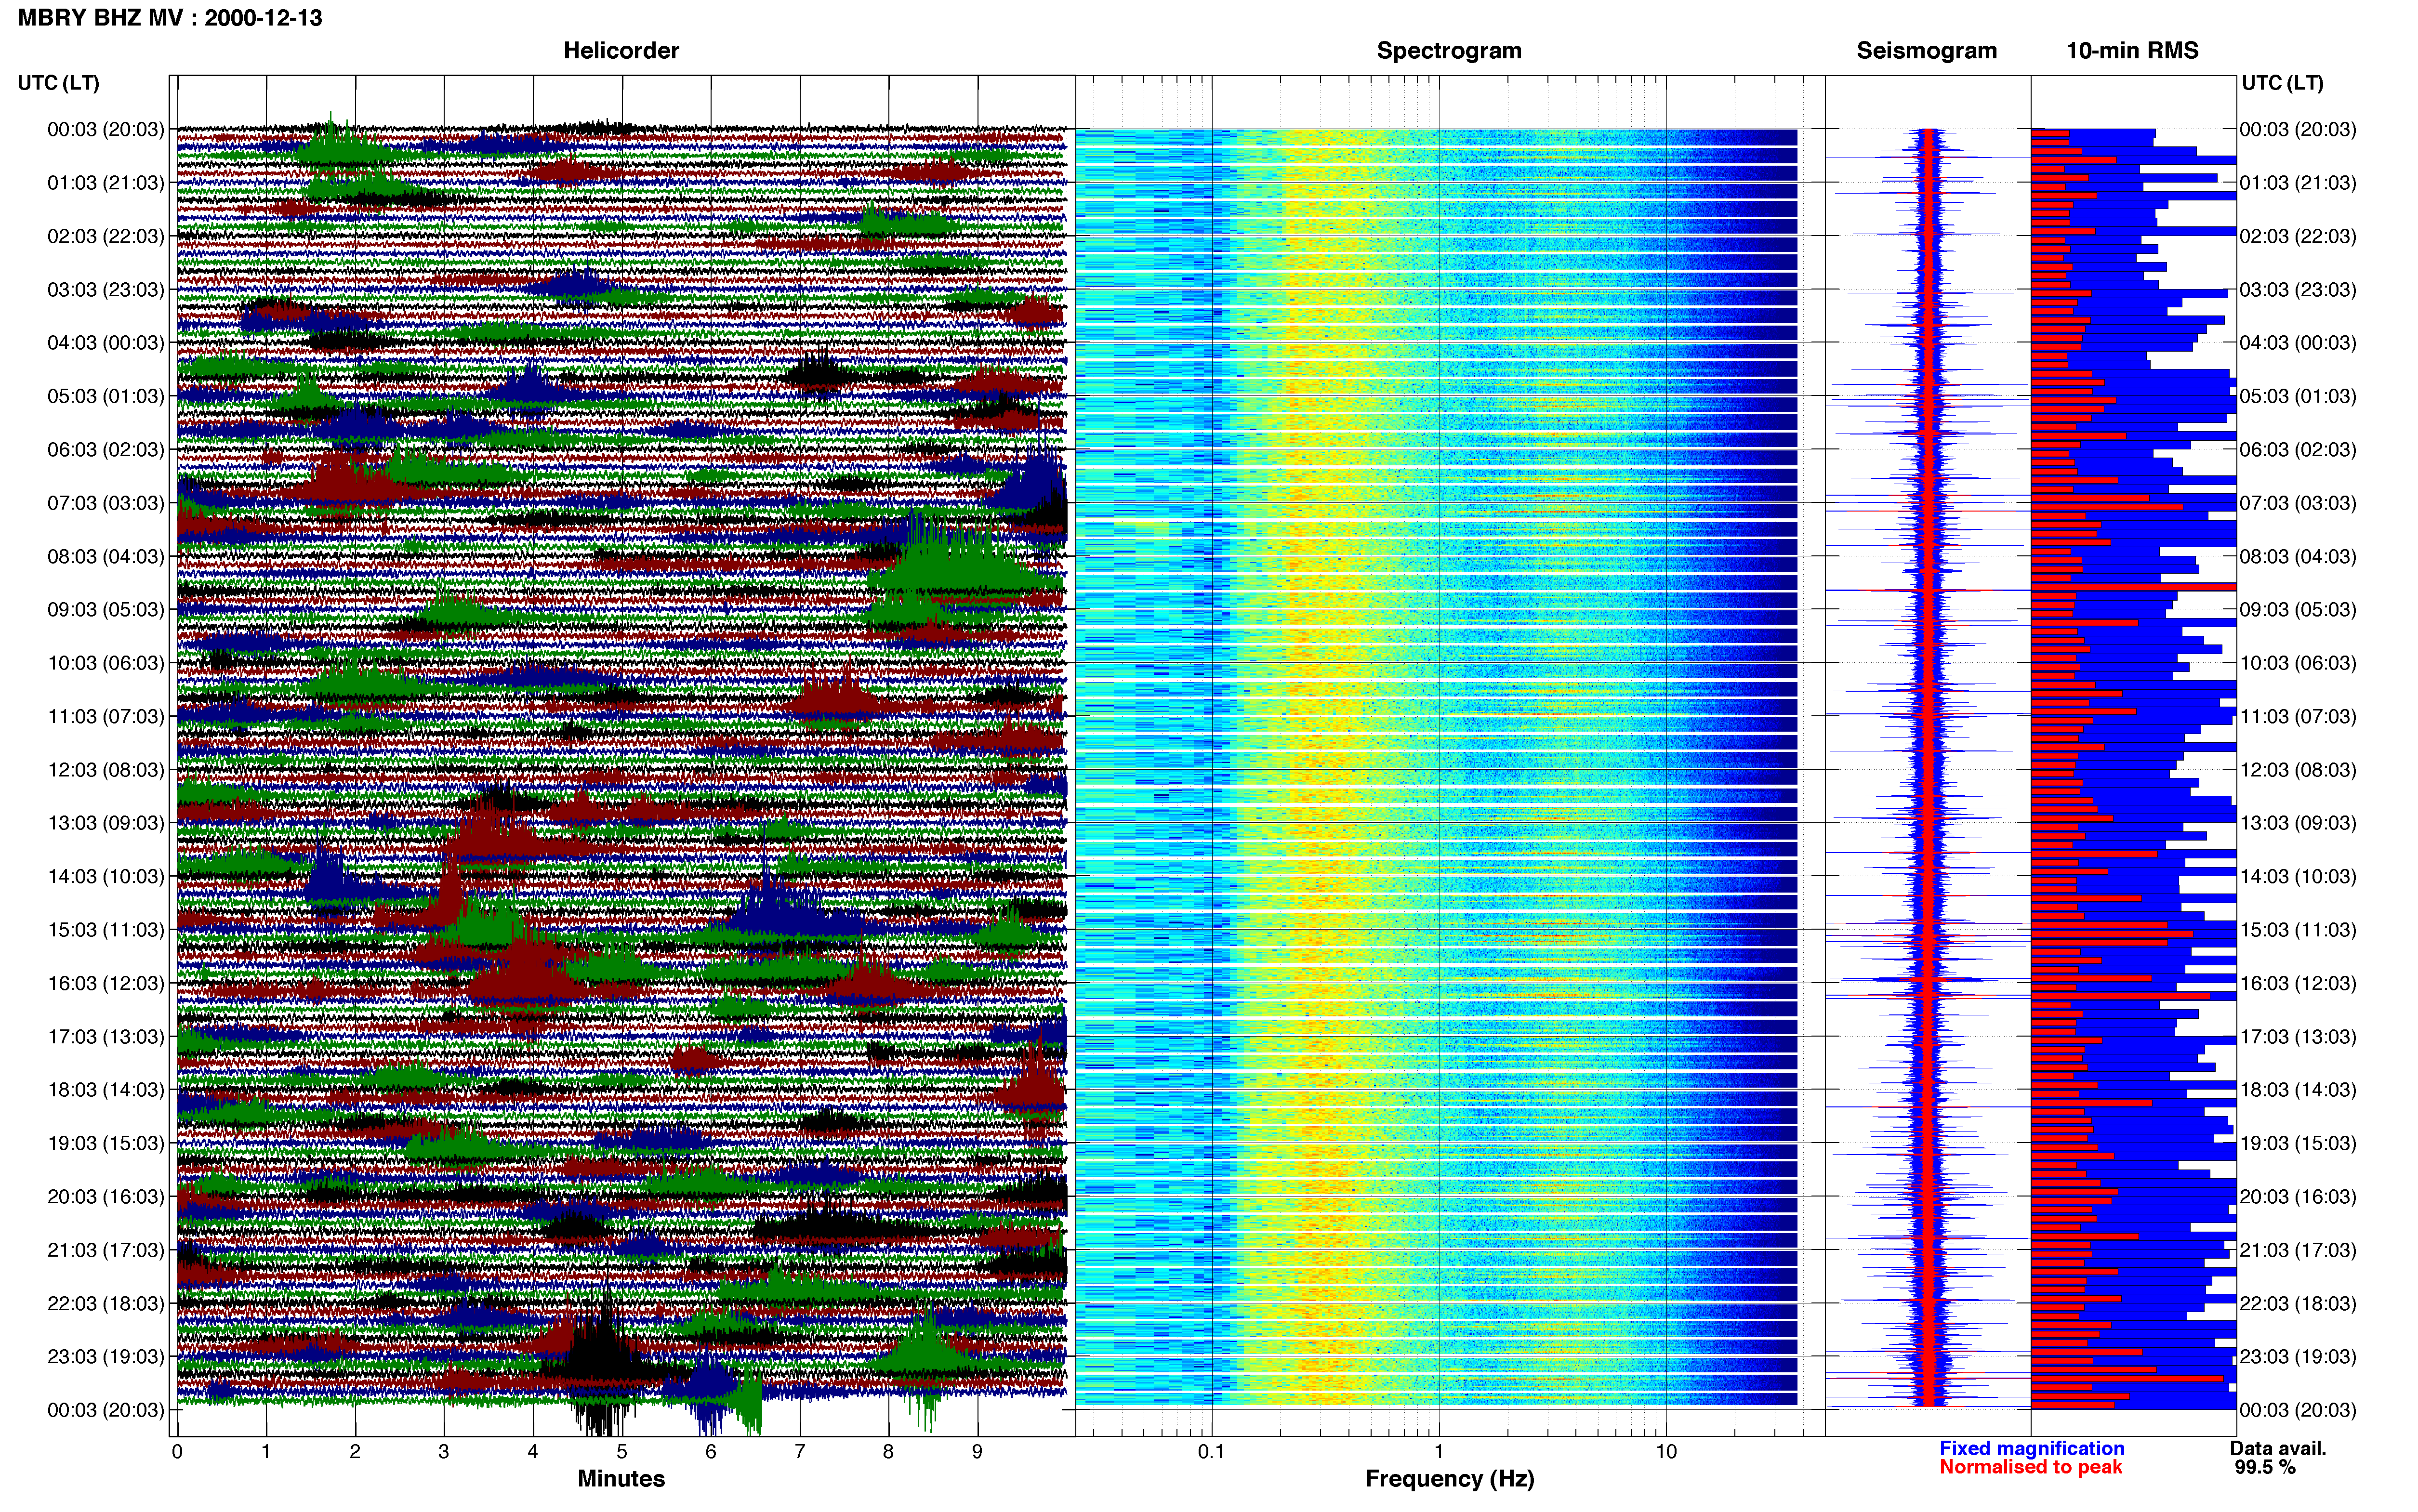Click left time label '01:03 (21:03)'

tap(105, 183)
